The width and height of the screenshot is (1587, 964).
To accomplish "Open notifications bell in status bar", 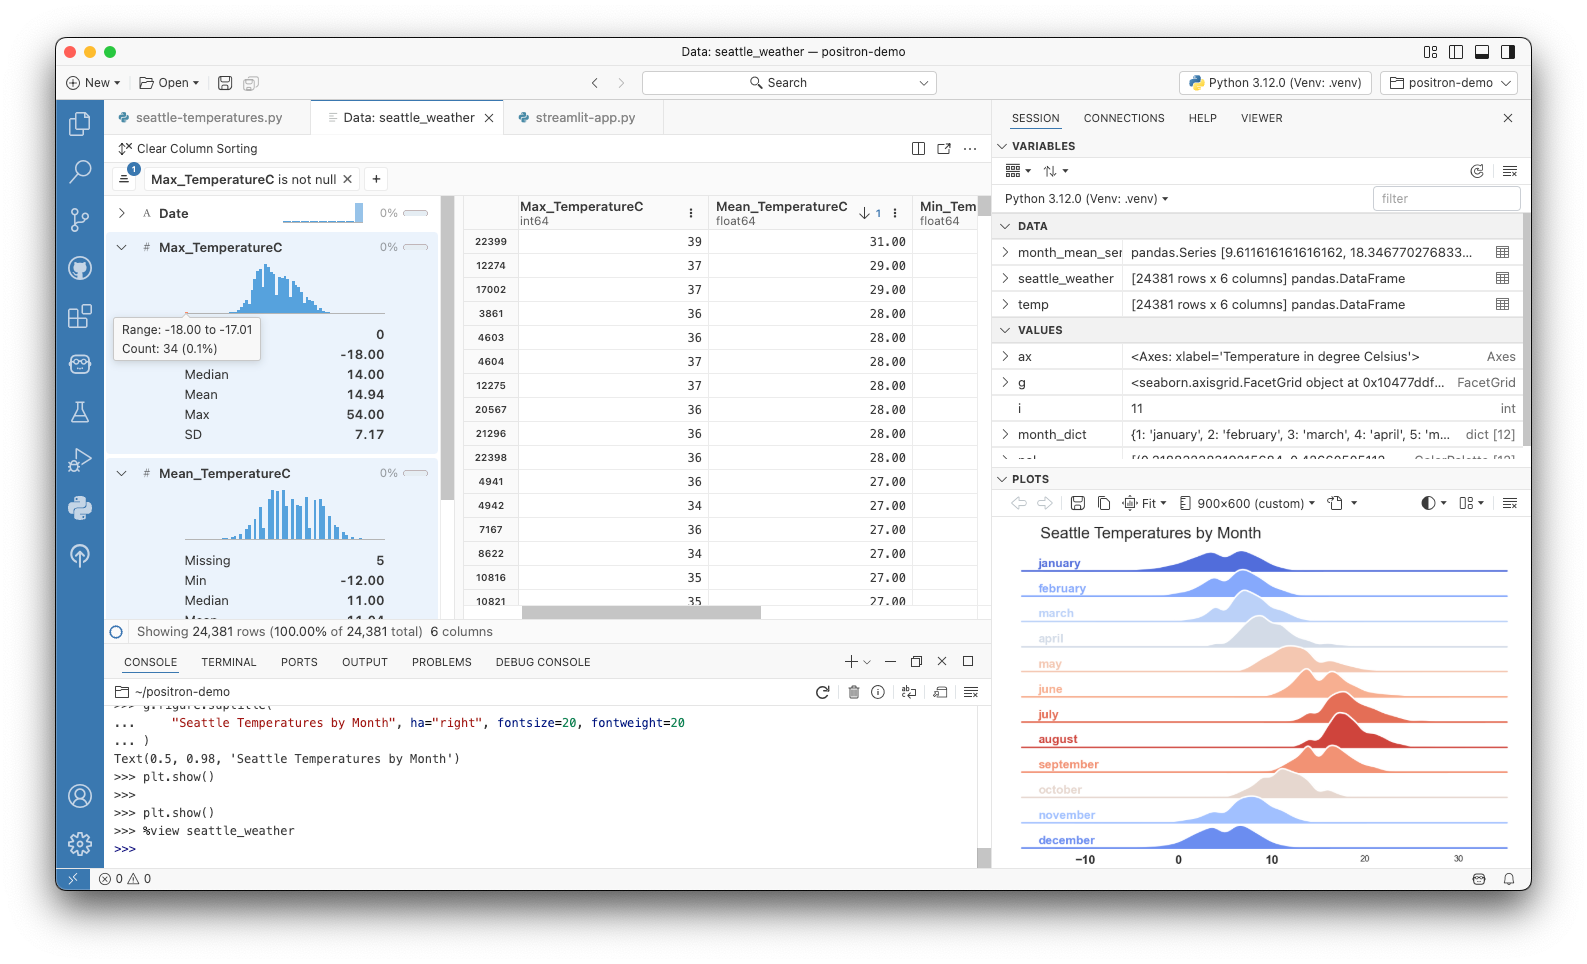I will click(x=1509, y=879).
